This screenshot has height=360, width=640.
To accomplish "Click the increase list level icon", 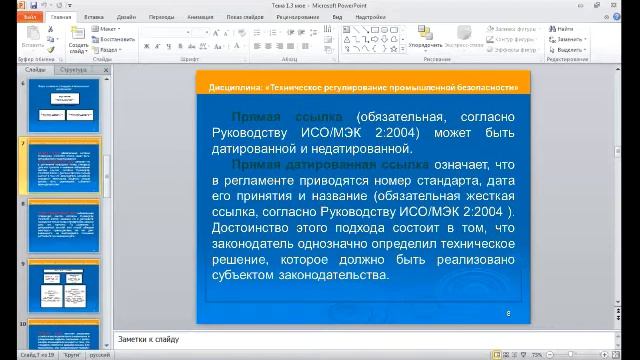I will pyautogui.click(x=301, y=33).
